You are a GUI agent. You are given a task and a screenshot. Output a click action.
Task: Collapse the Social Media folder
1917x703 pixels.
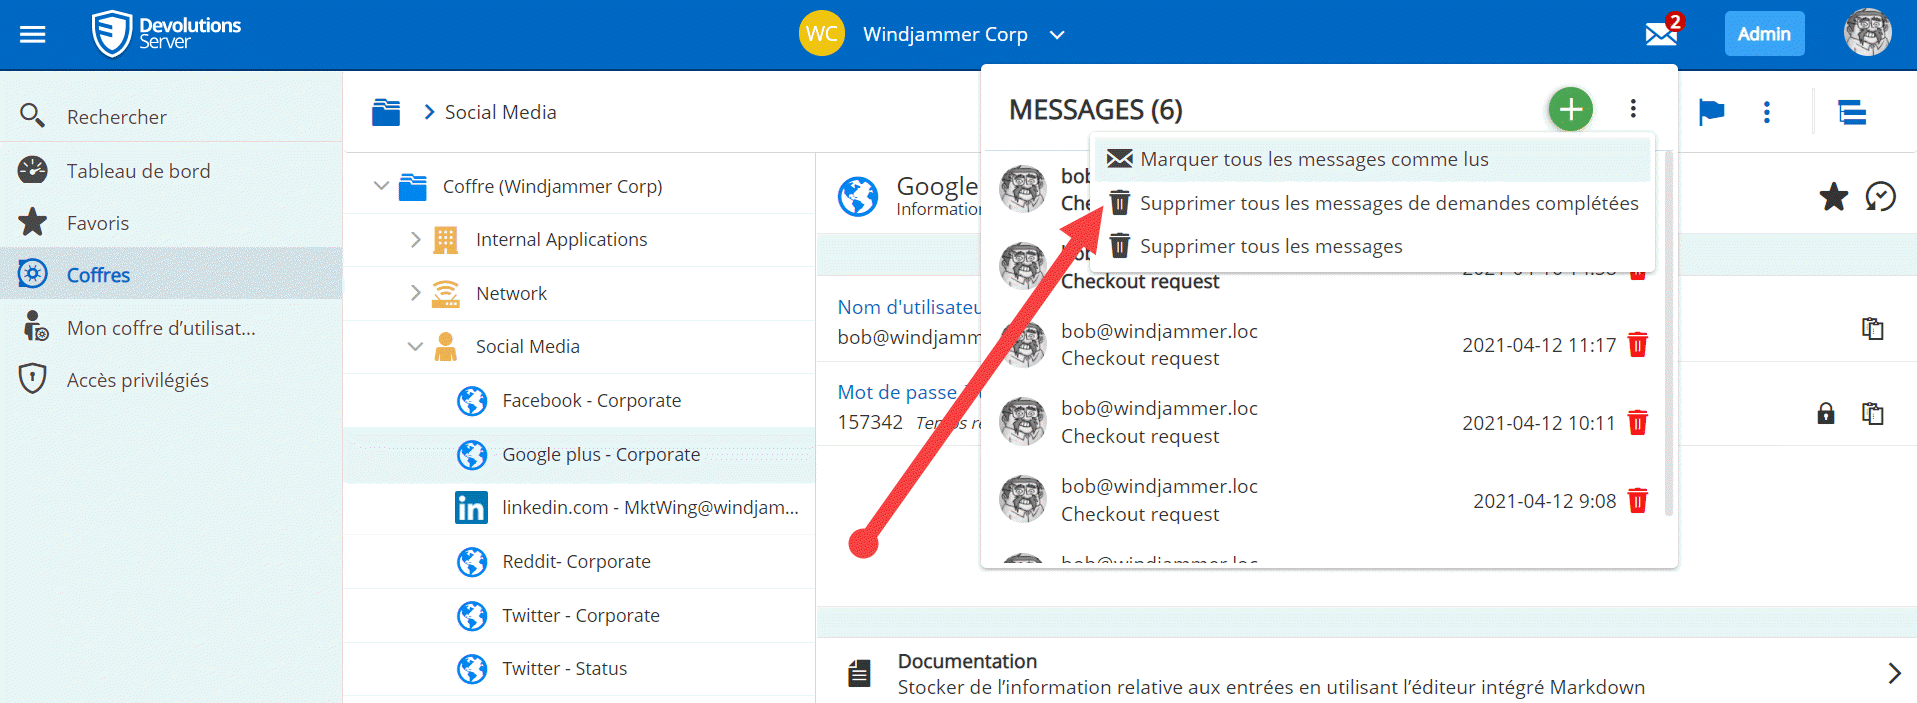click(x=415, y=347)
